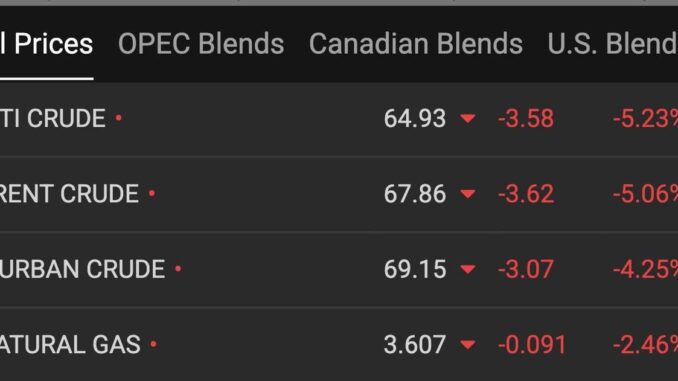Click the red down arrow next to 3.607

468,345
